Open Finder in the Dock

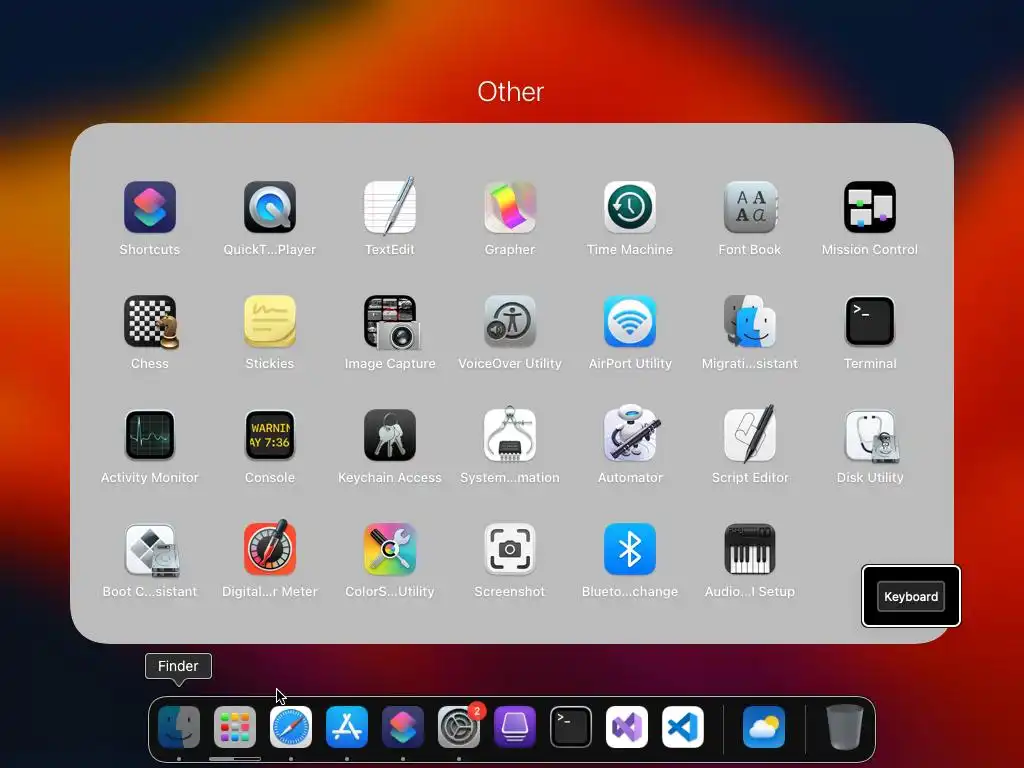(x=179, y=727)
